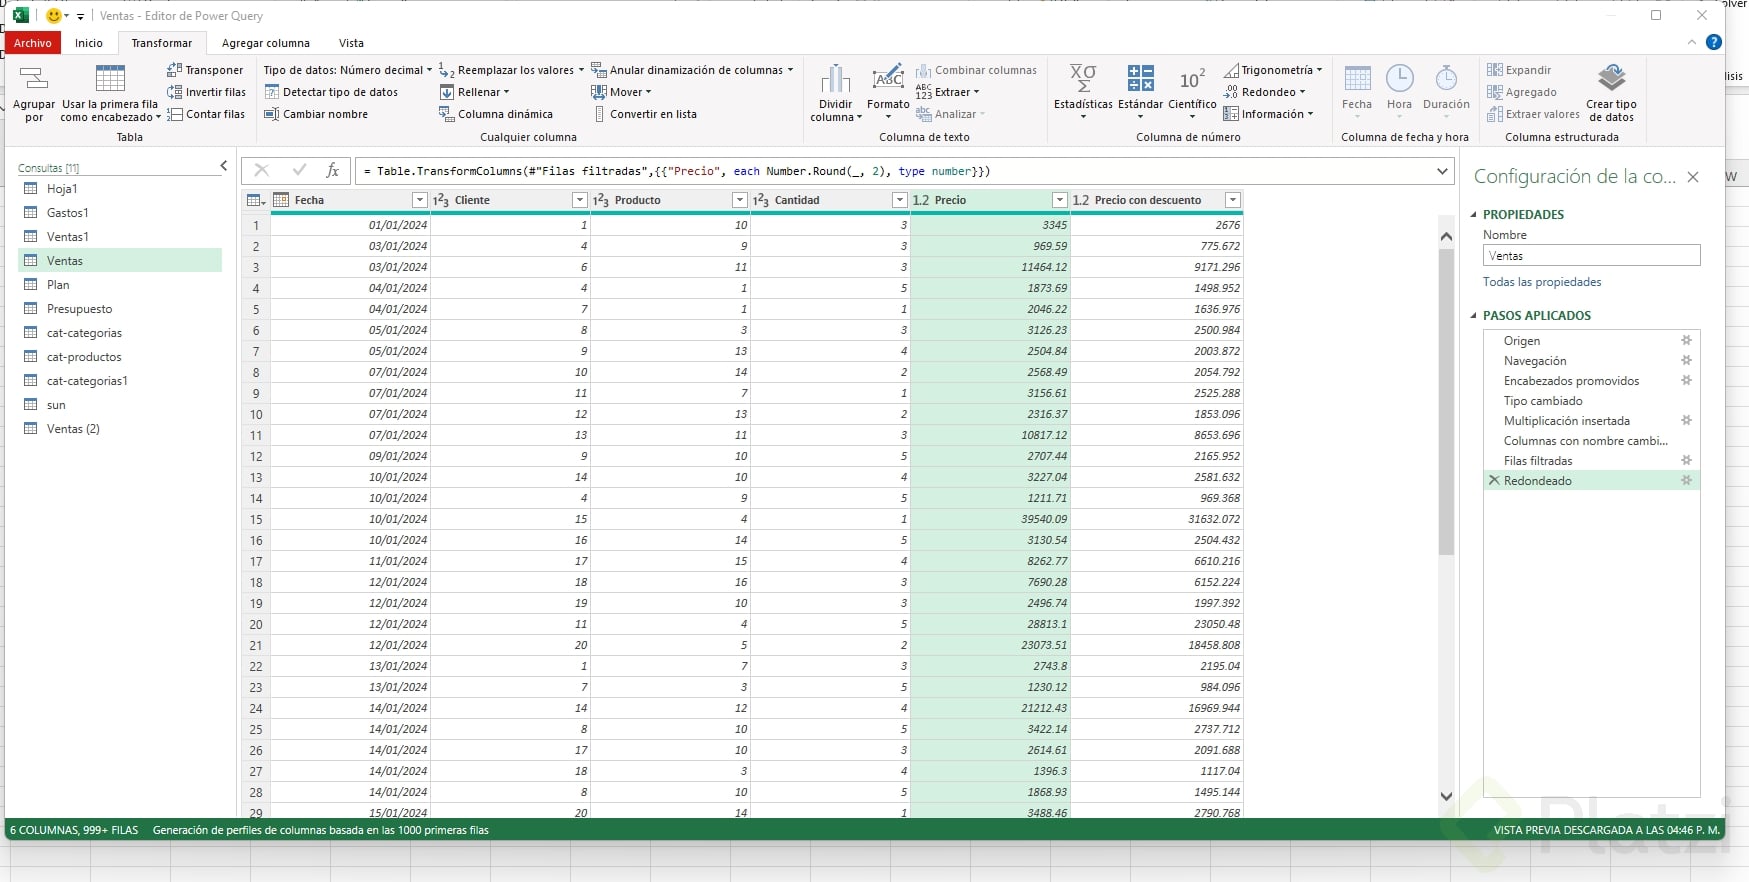1749x882 pixels.
Task: Switch to the Inicio tab
Action: (x=89, y=43)
